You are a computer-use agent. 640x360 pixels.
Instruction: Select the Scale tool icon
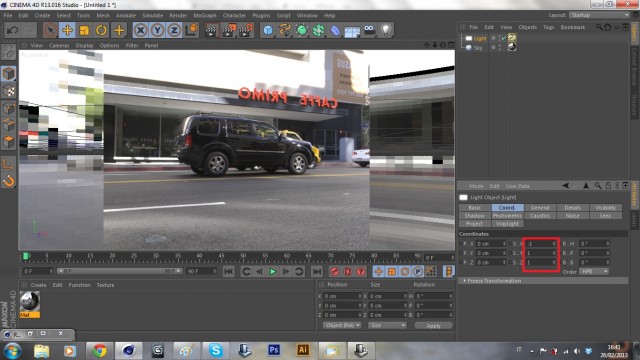coord(84,30)
